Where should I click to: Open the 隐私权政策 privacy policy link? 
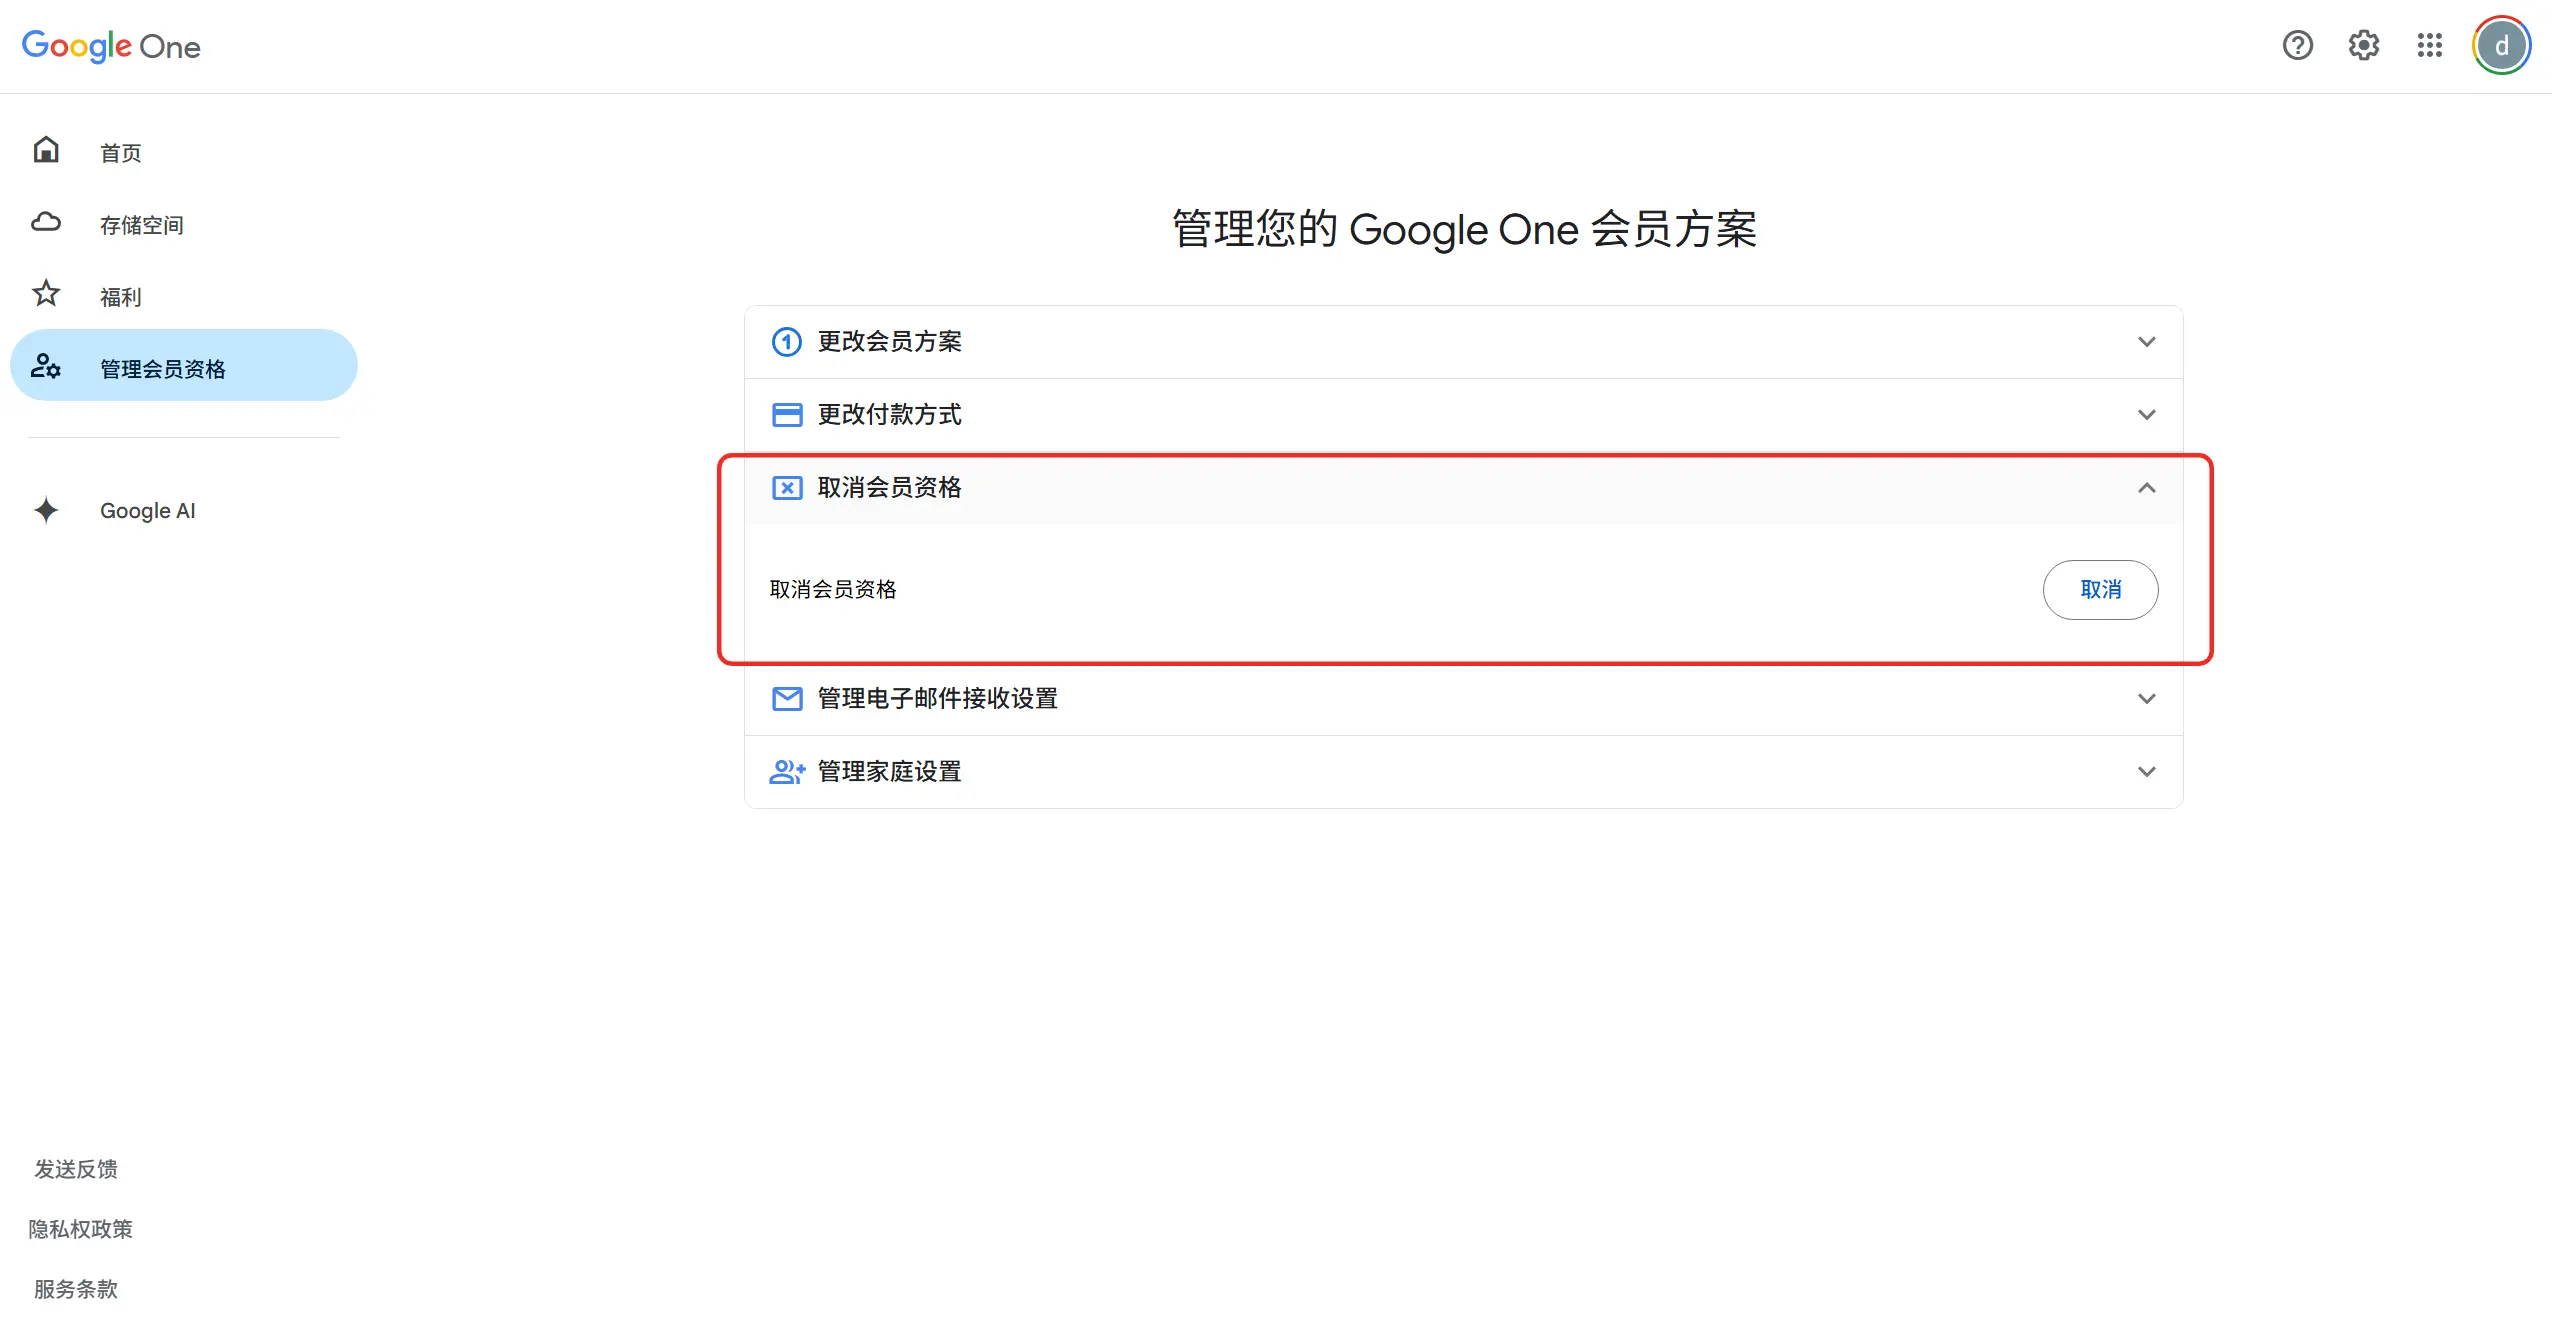point(82,1229)
